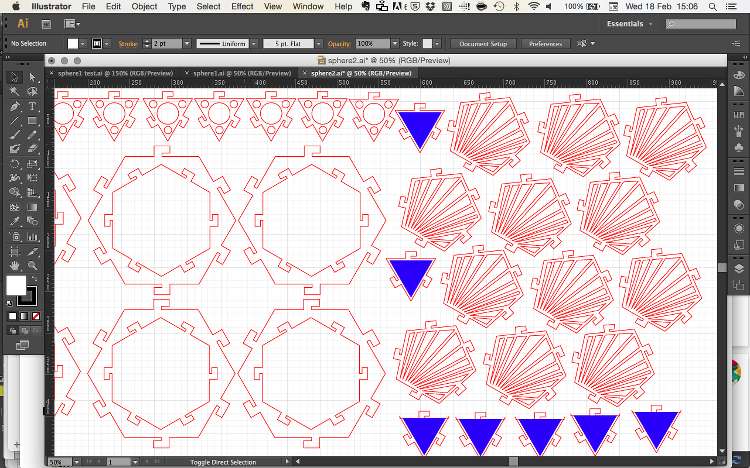Set paint mode to Gradient

click(x=24, y=316)
